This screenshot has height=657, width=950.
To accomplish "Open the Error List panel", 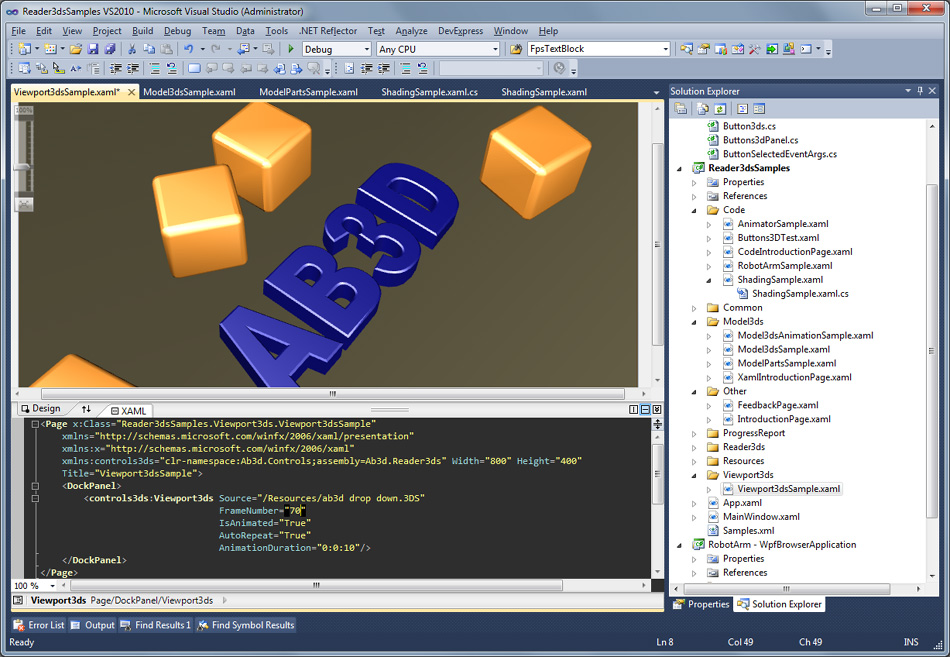I will [39, 625].
